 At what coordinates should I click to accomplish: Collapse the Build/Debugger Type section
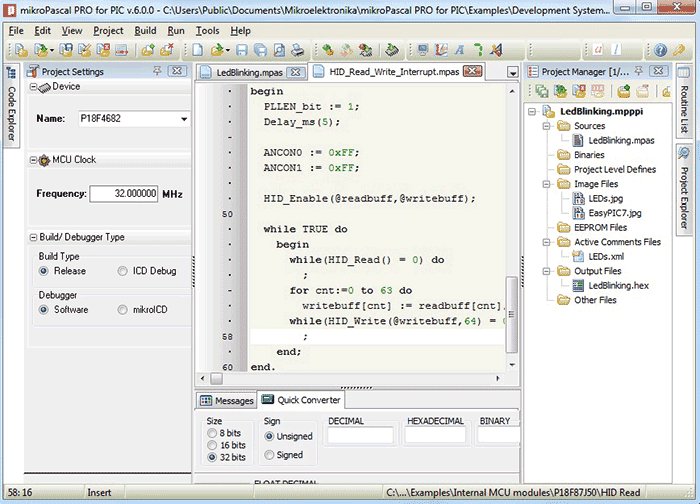(x=33, y=237)
